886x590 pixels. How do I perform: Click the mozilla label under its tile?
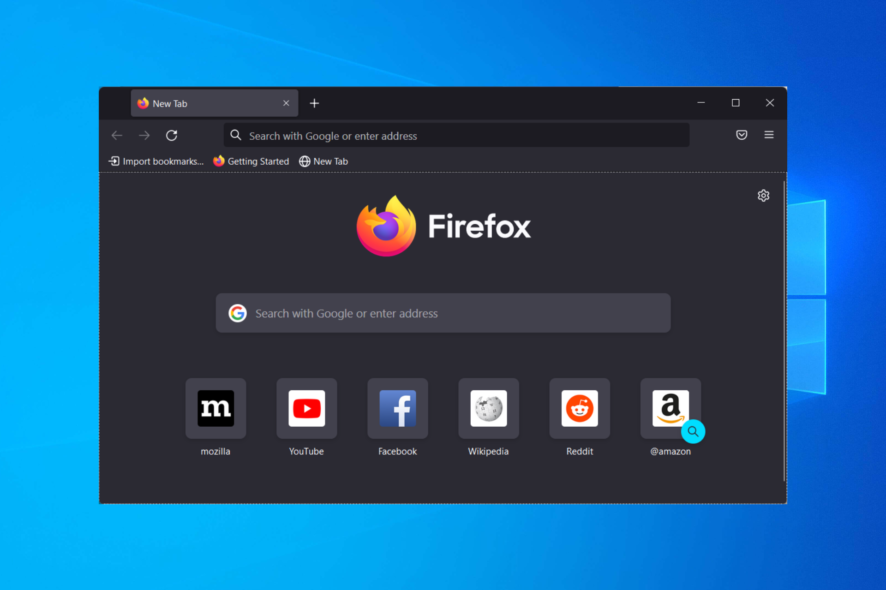coord(215,452)
